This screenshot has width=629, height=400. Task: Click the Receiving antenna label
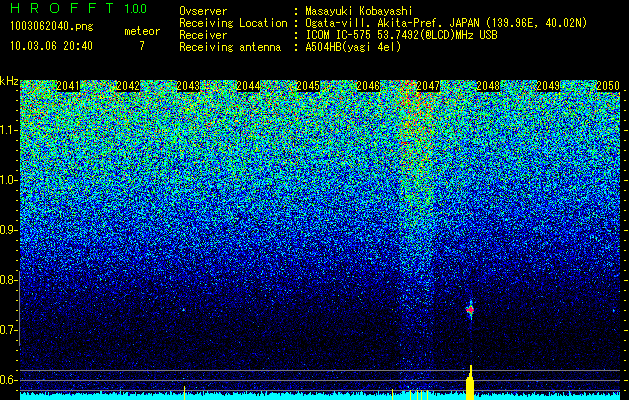230,47
